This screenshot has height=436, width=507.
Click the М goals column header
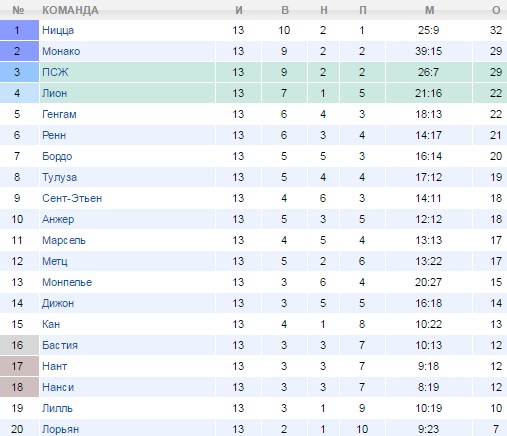tap(429, 10)
